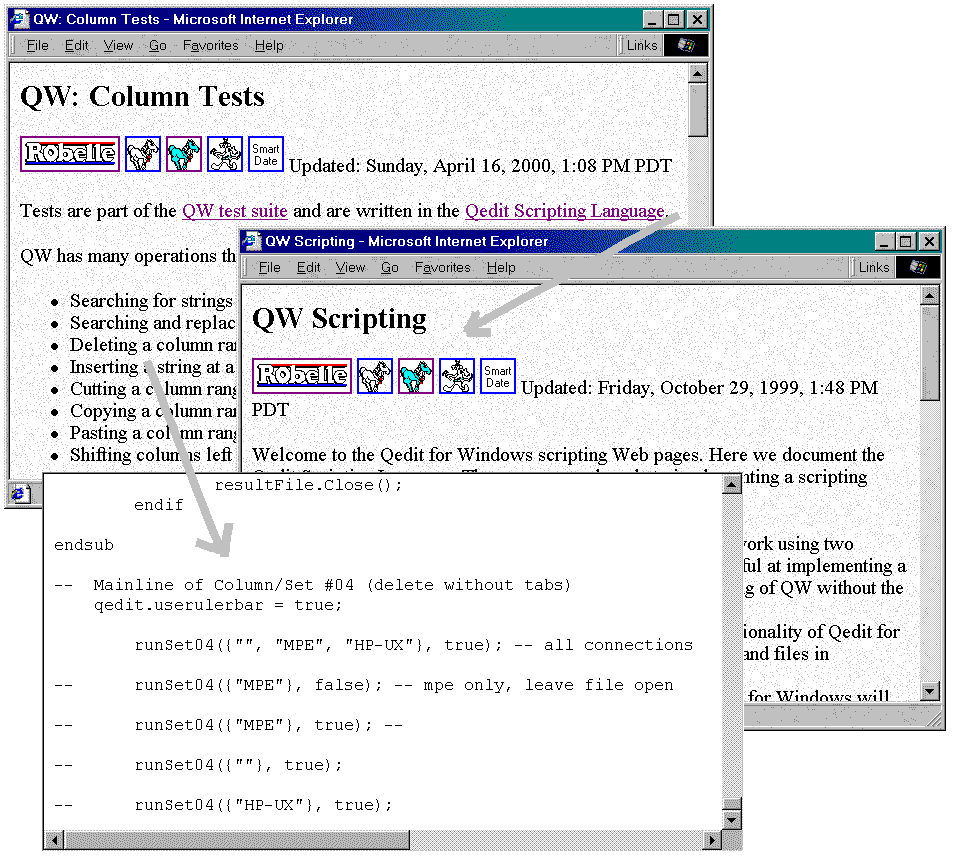
Task: Click the QW Scripting page heading
Action: (x=339, y=319)
